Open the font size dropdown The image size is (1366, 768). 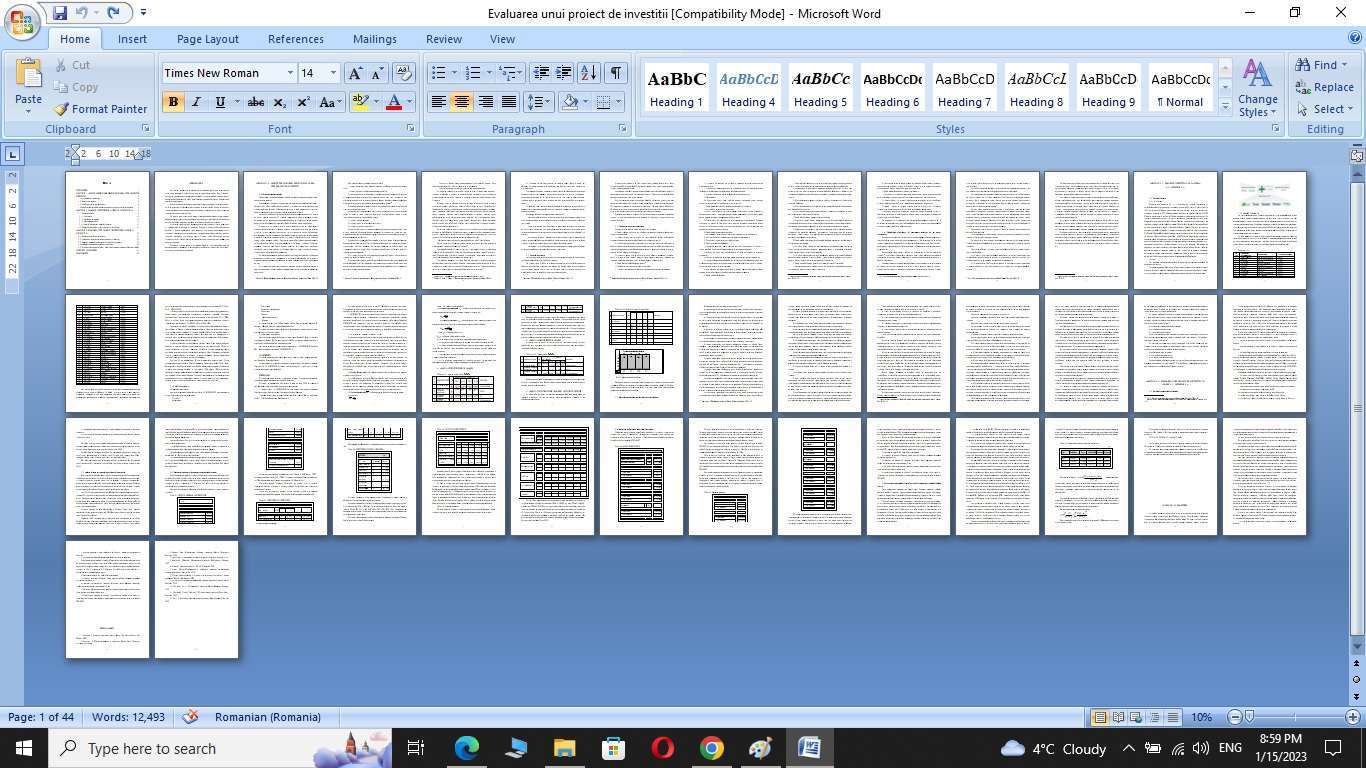(x=333, y=73)
